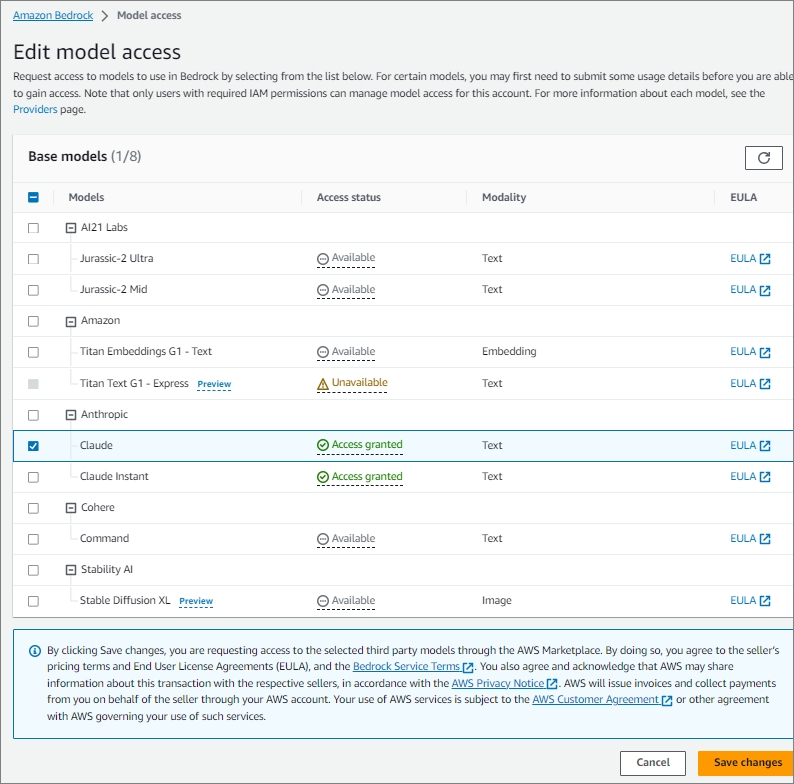Click the Available status icon for Titan Embeddings
The image size is (794, 784).
(323, 352)
